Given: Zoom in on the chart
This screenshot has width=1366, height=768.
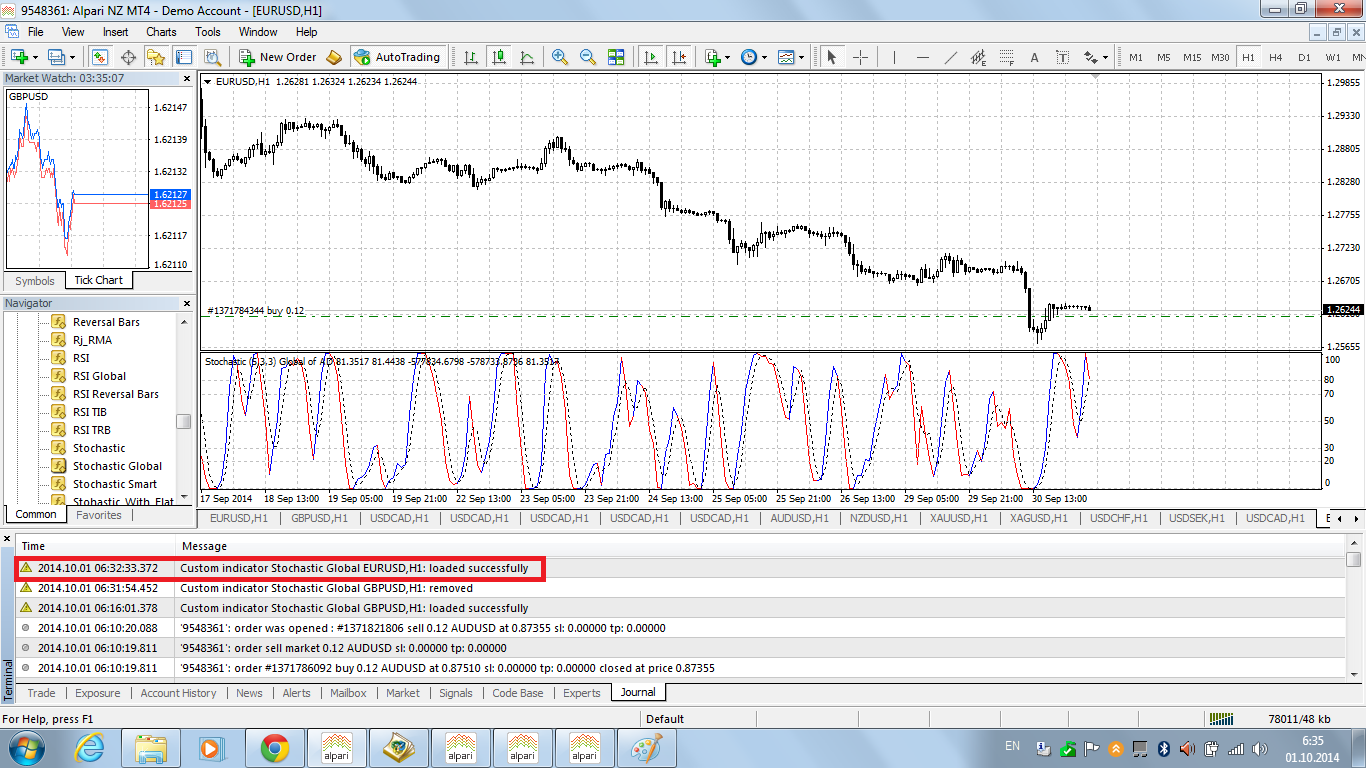Looking at the screenshot, I should [559, 57].
